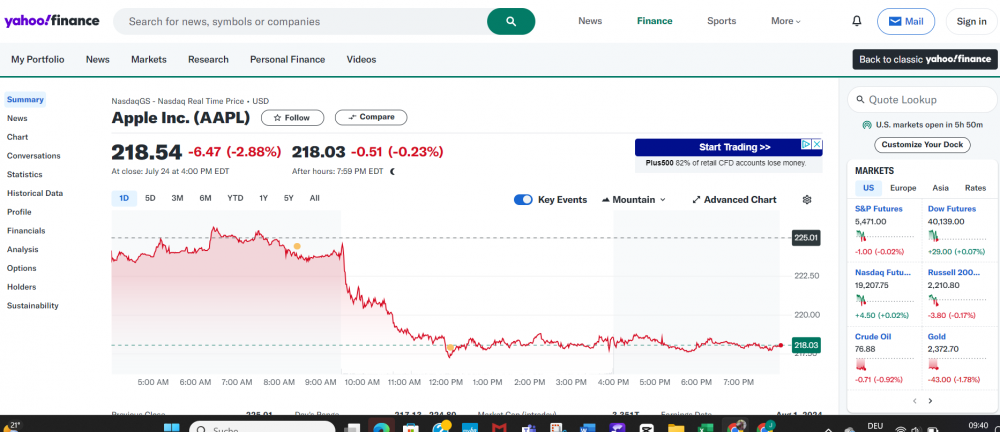Expand the More menu in top navigation

coord(786,21)
